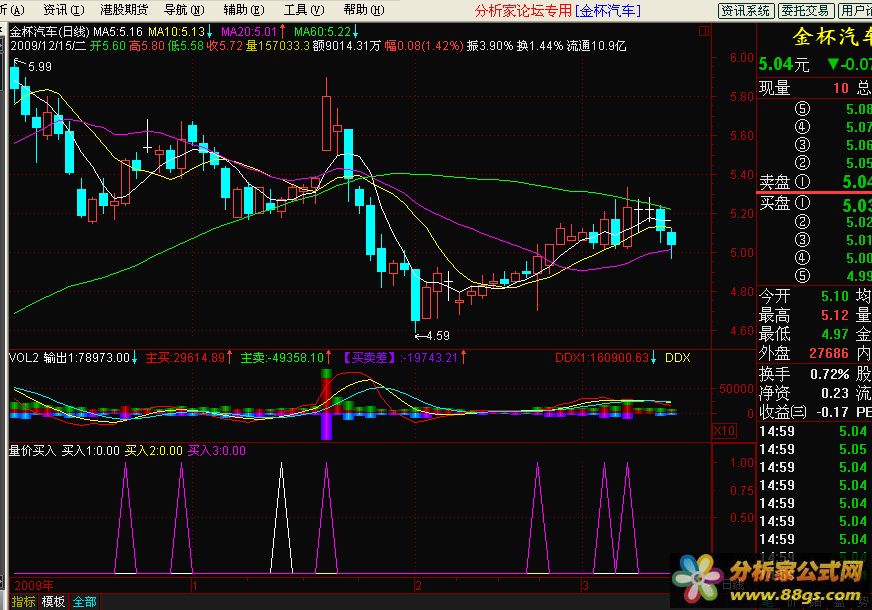
Task: Click the 4.80 price axis label
Action: 742,291
